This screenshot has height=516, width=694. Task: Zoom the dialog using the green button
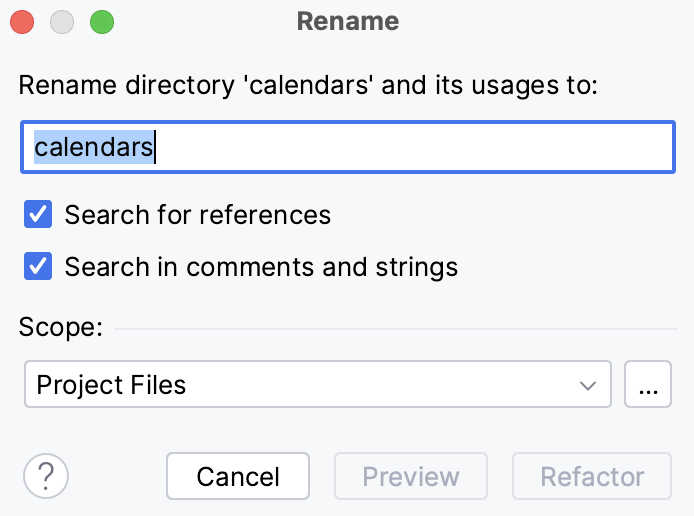coord(101,21)
